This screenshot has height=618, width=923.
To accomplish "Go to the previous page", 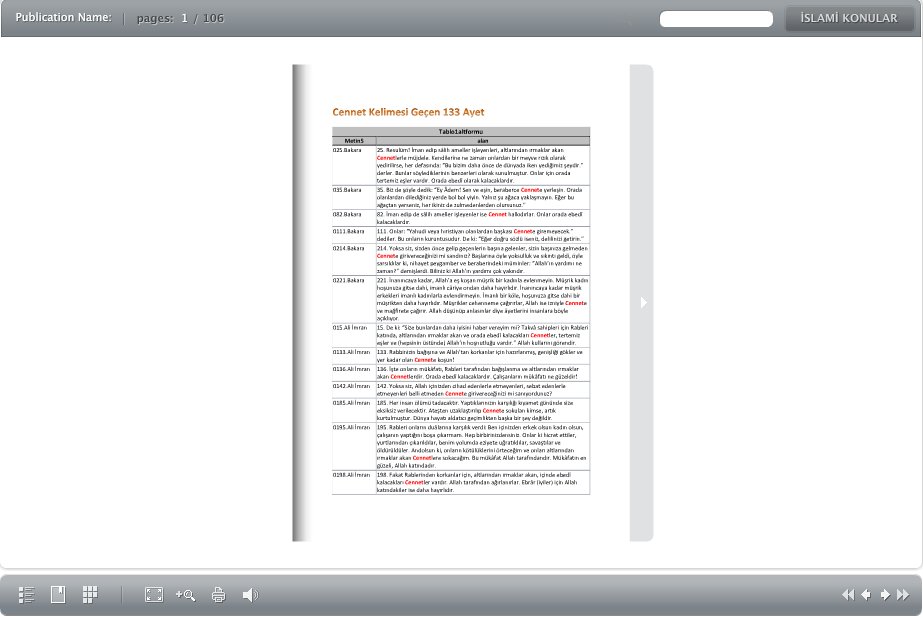I will point(866,595).
